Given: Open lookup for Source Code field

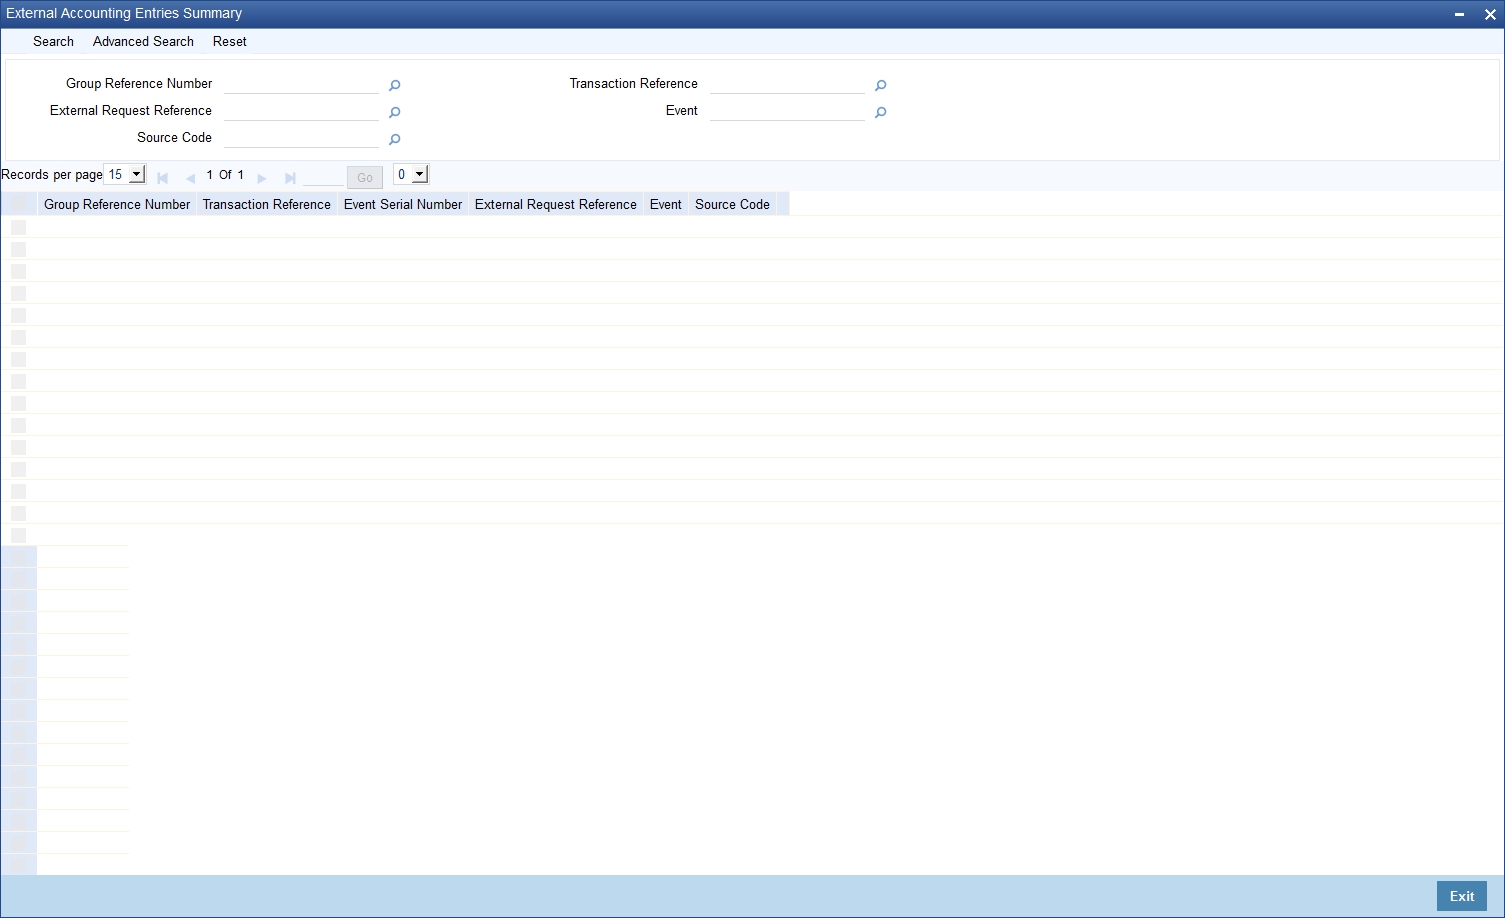Looking at the screenshot, I should [394, 140].
